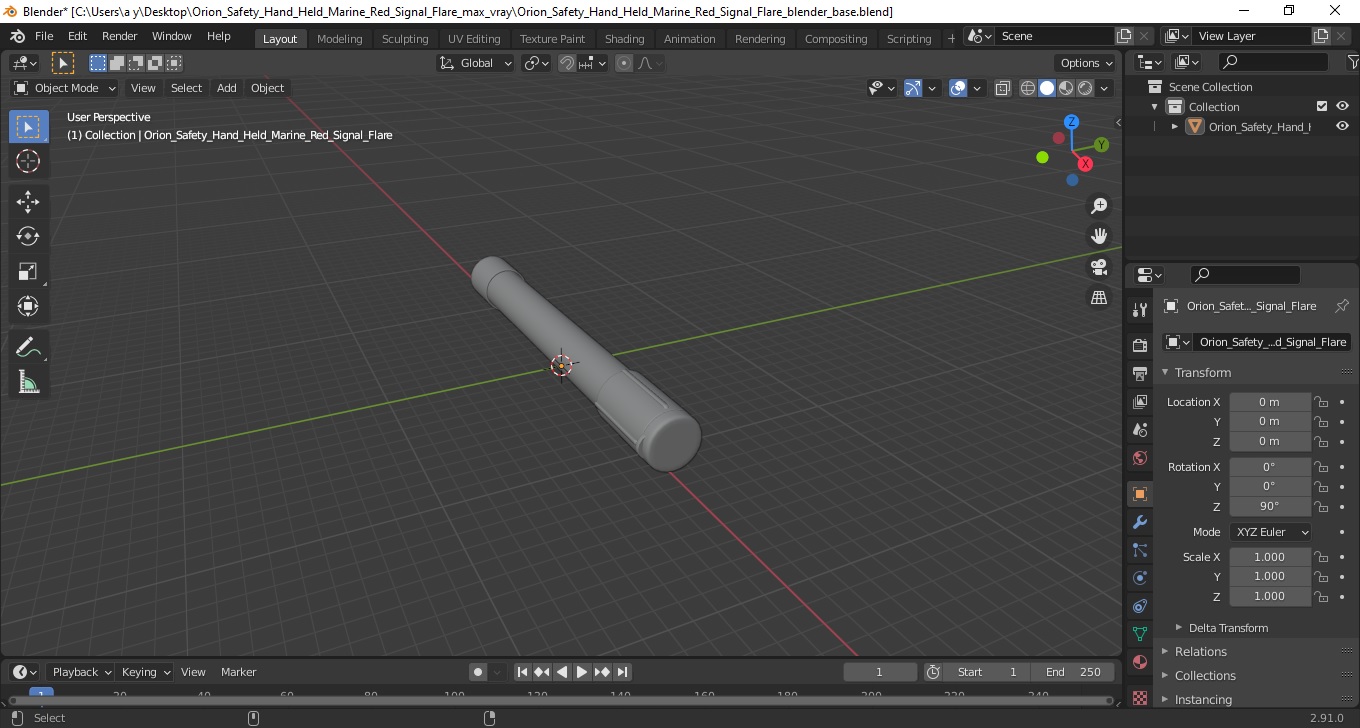Open the Object properties tab

coord(1140,494)
